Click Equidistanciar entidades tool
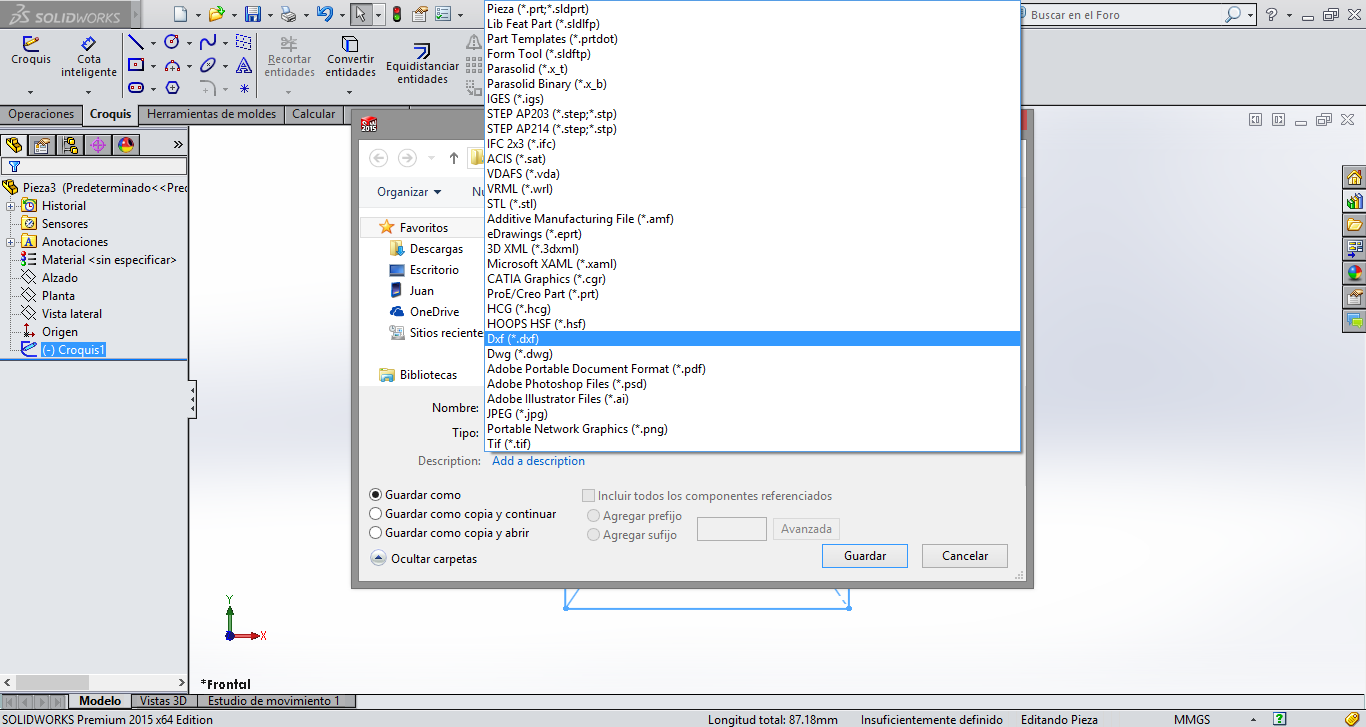 [422, 64]
